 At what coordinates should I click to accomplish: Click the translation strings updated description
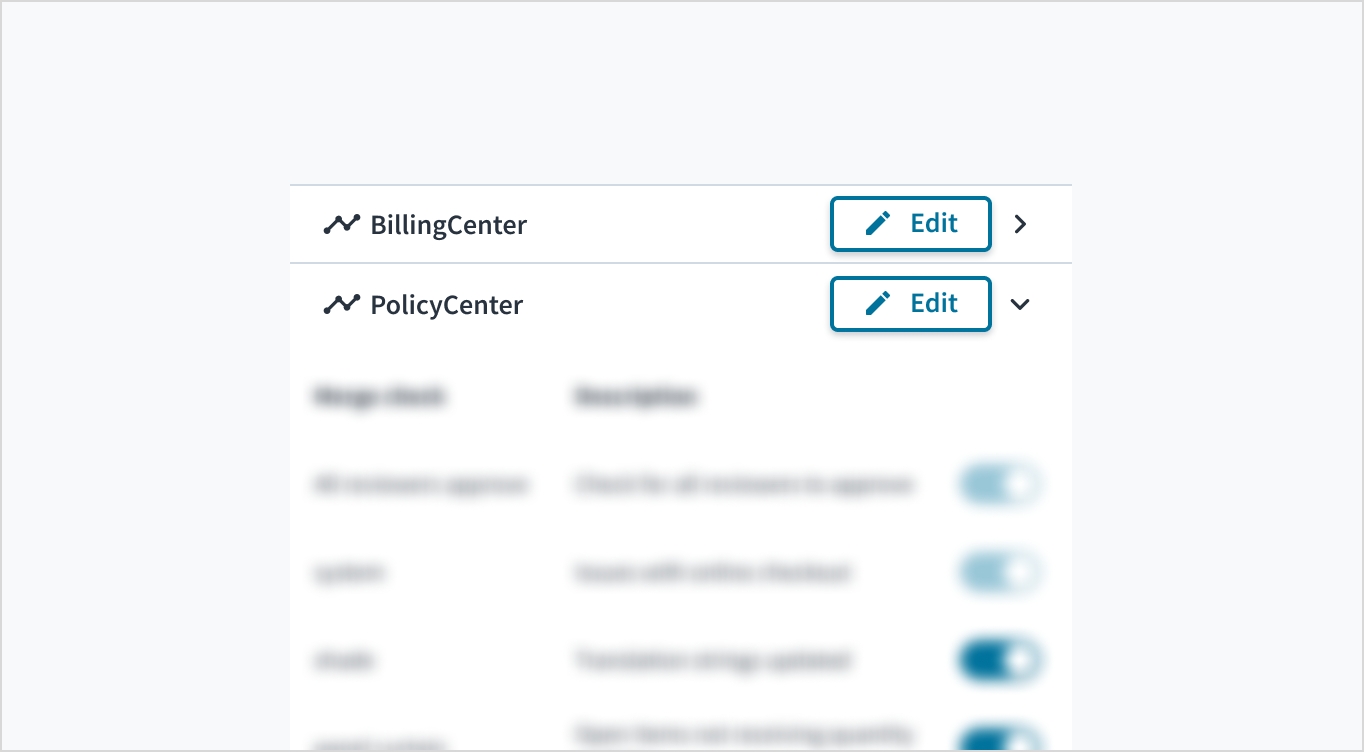click(x=712, y=661)
